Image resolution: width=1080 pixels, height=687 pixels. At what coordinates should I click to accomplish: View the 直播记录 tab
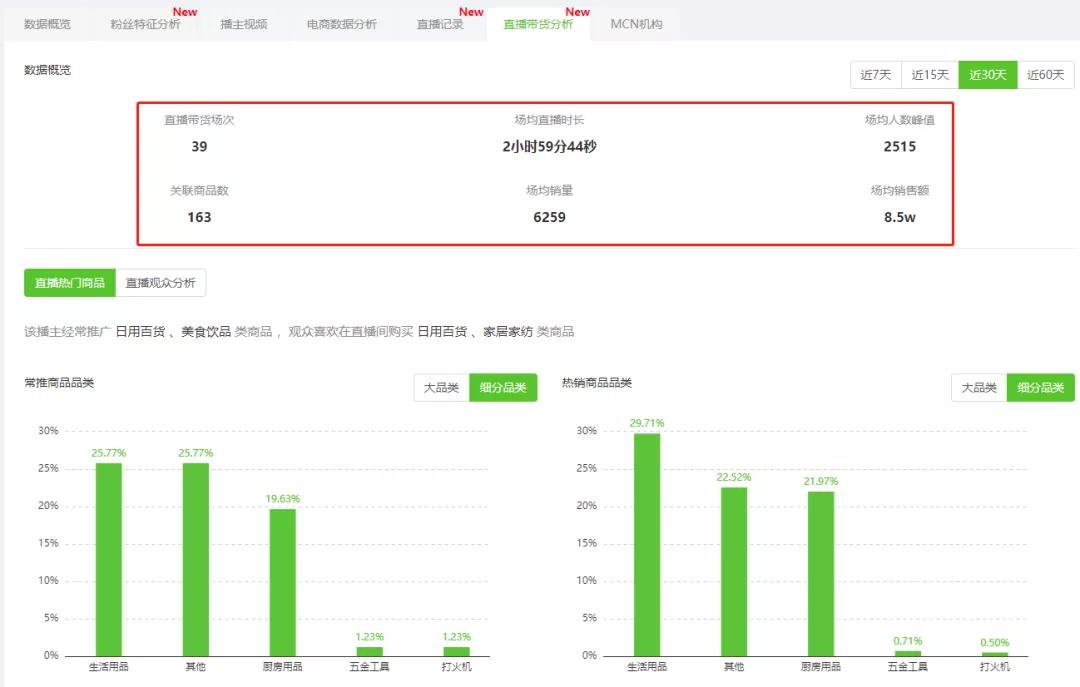pyautogui.click(x=441, y=25)
